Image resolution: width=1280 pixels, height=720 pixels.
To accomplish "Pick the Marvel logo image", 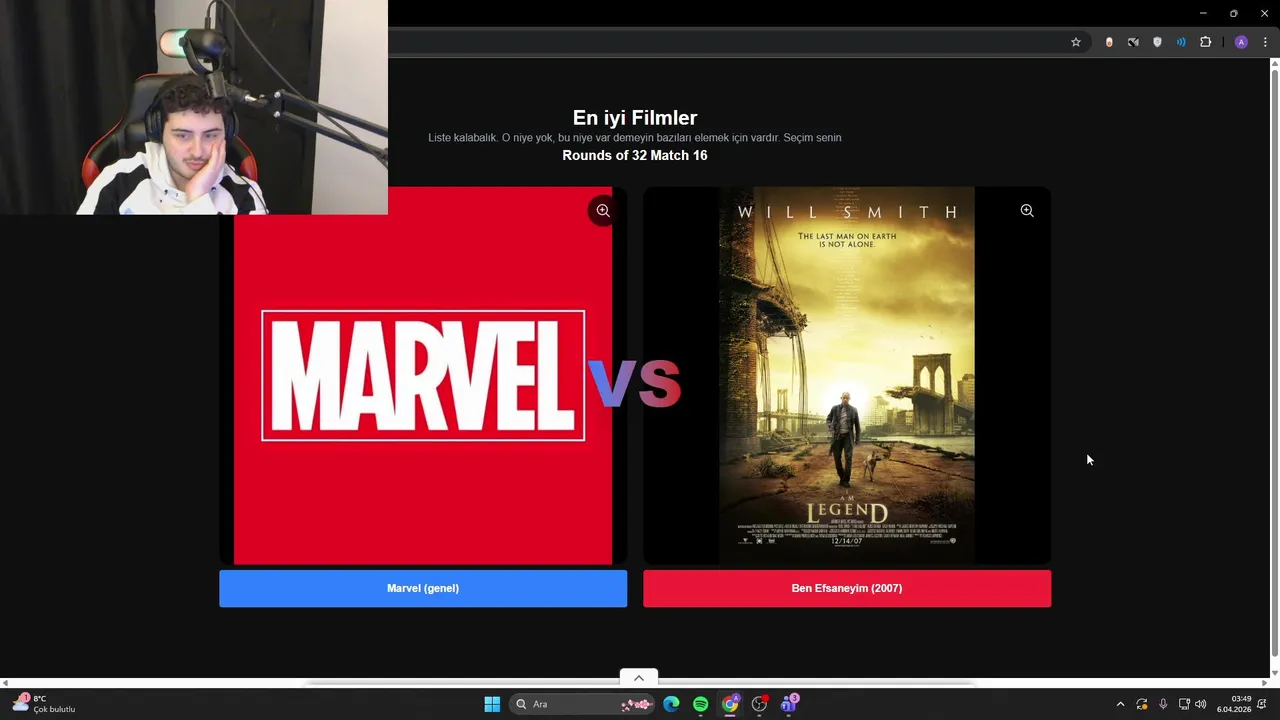I will pyautogui.click(x=423, y=376).
